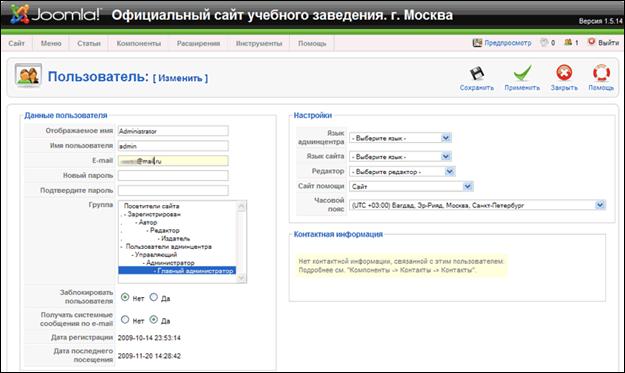625x373 pixels.
Task: Click the logged-in users icon showing 1
Action: pyautogui.click(x=568, y=42)
